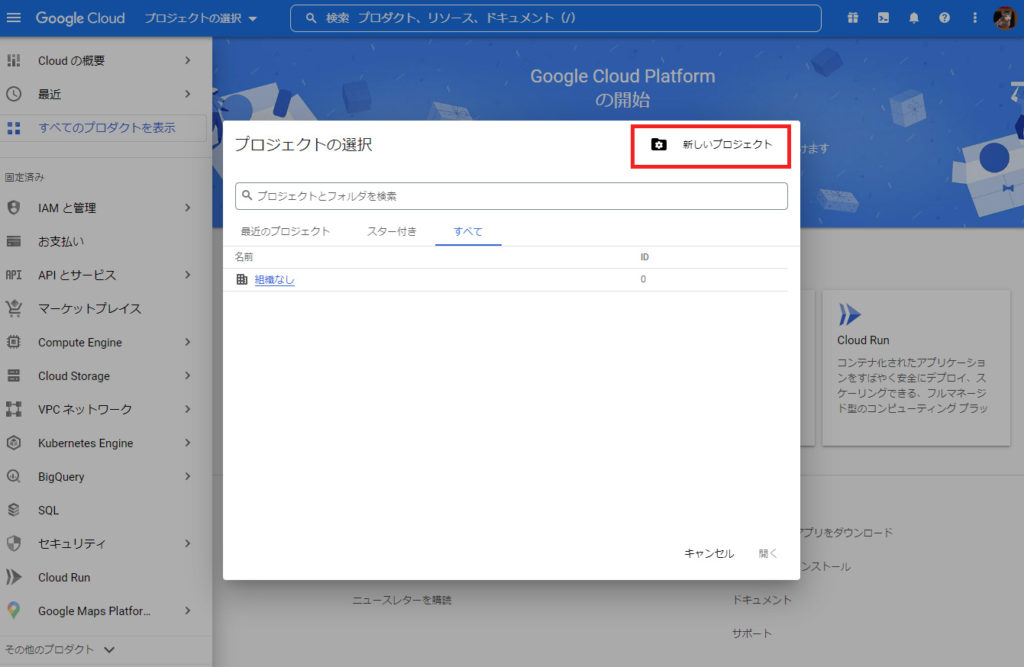Expand the other products section chevron
The width and height of the screenshot is (1024, 667).
(109, 649)
